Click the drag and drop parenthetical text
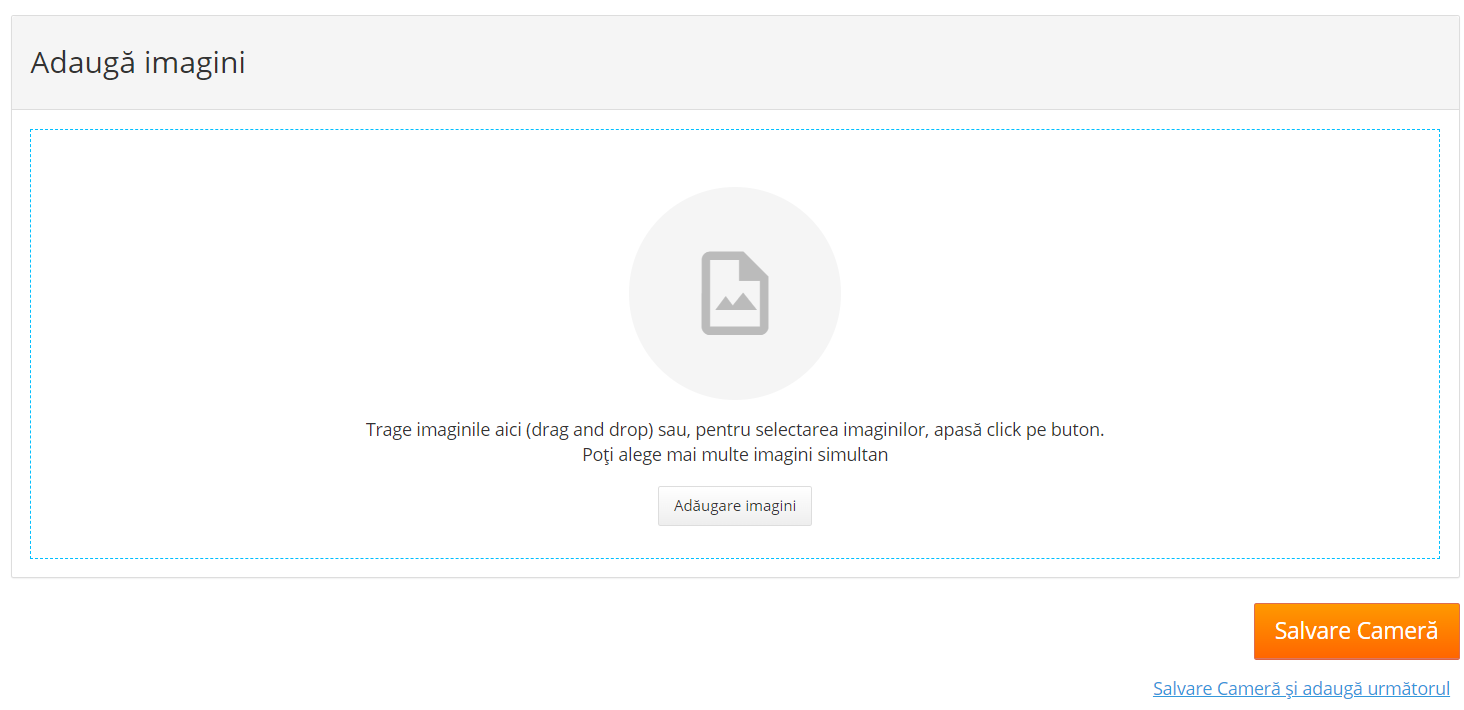This screenshot has height=710, width=1464. [x=590, y=430]
